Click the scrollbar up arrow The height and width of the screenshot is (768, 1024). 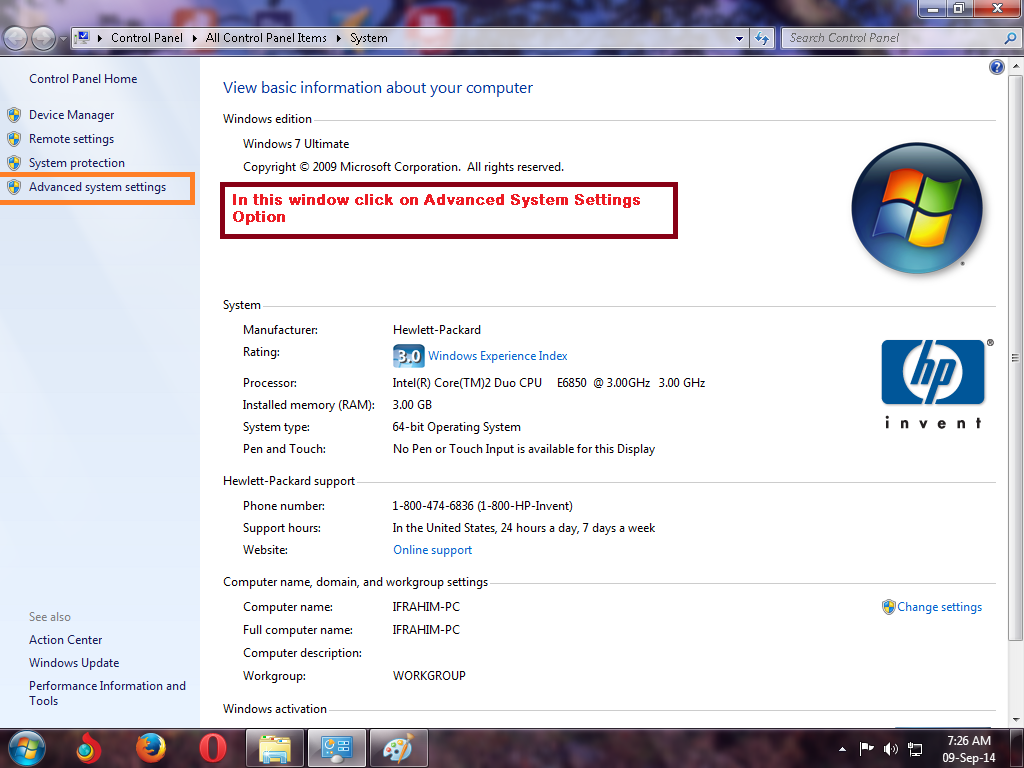[x=1016, y=66]
